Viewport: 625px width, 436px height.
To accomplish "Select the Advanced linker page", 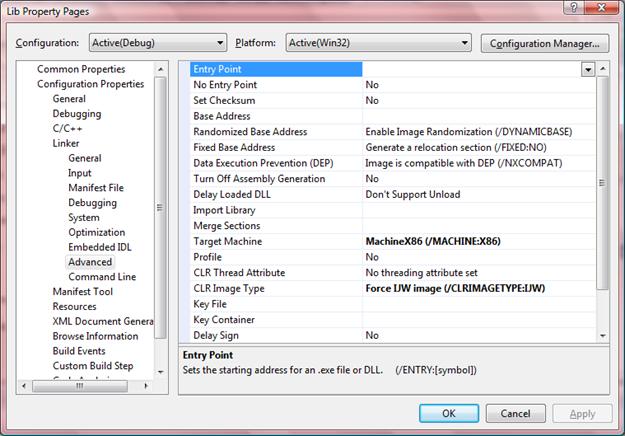I will 90,262.
